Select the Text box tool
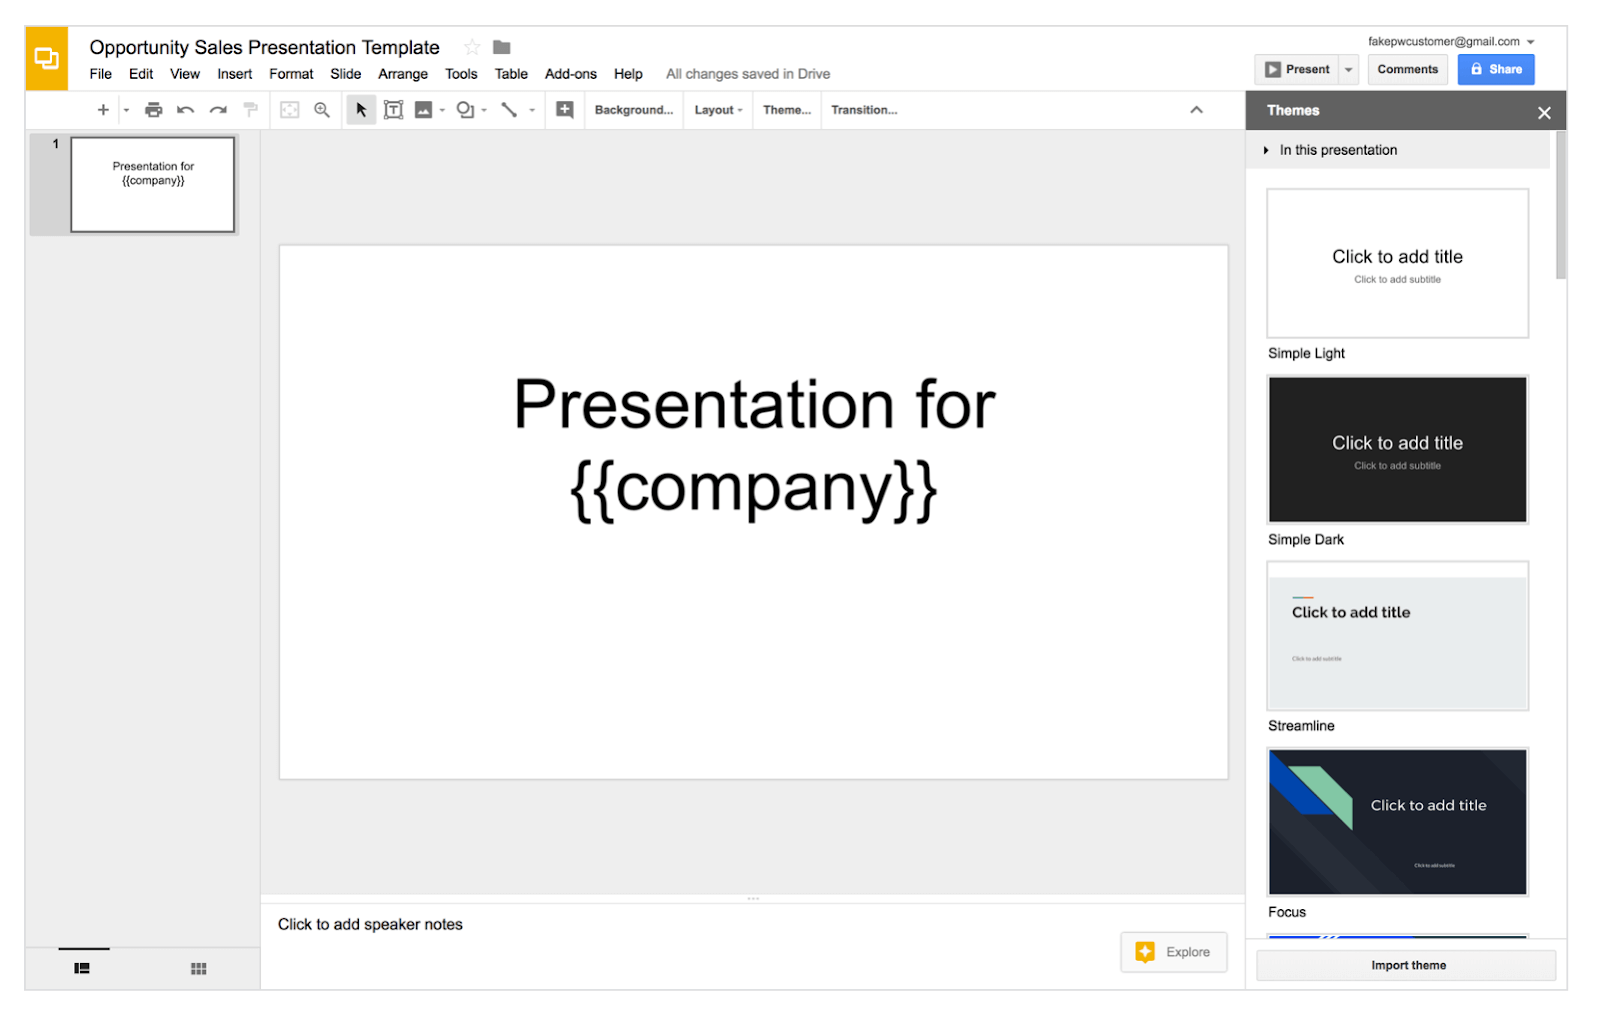 (394, 110)
